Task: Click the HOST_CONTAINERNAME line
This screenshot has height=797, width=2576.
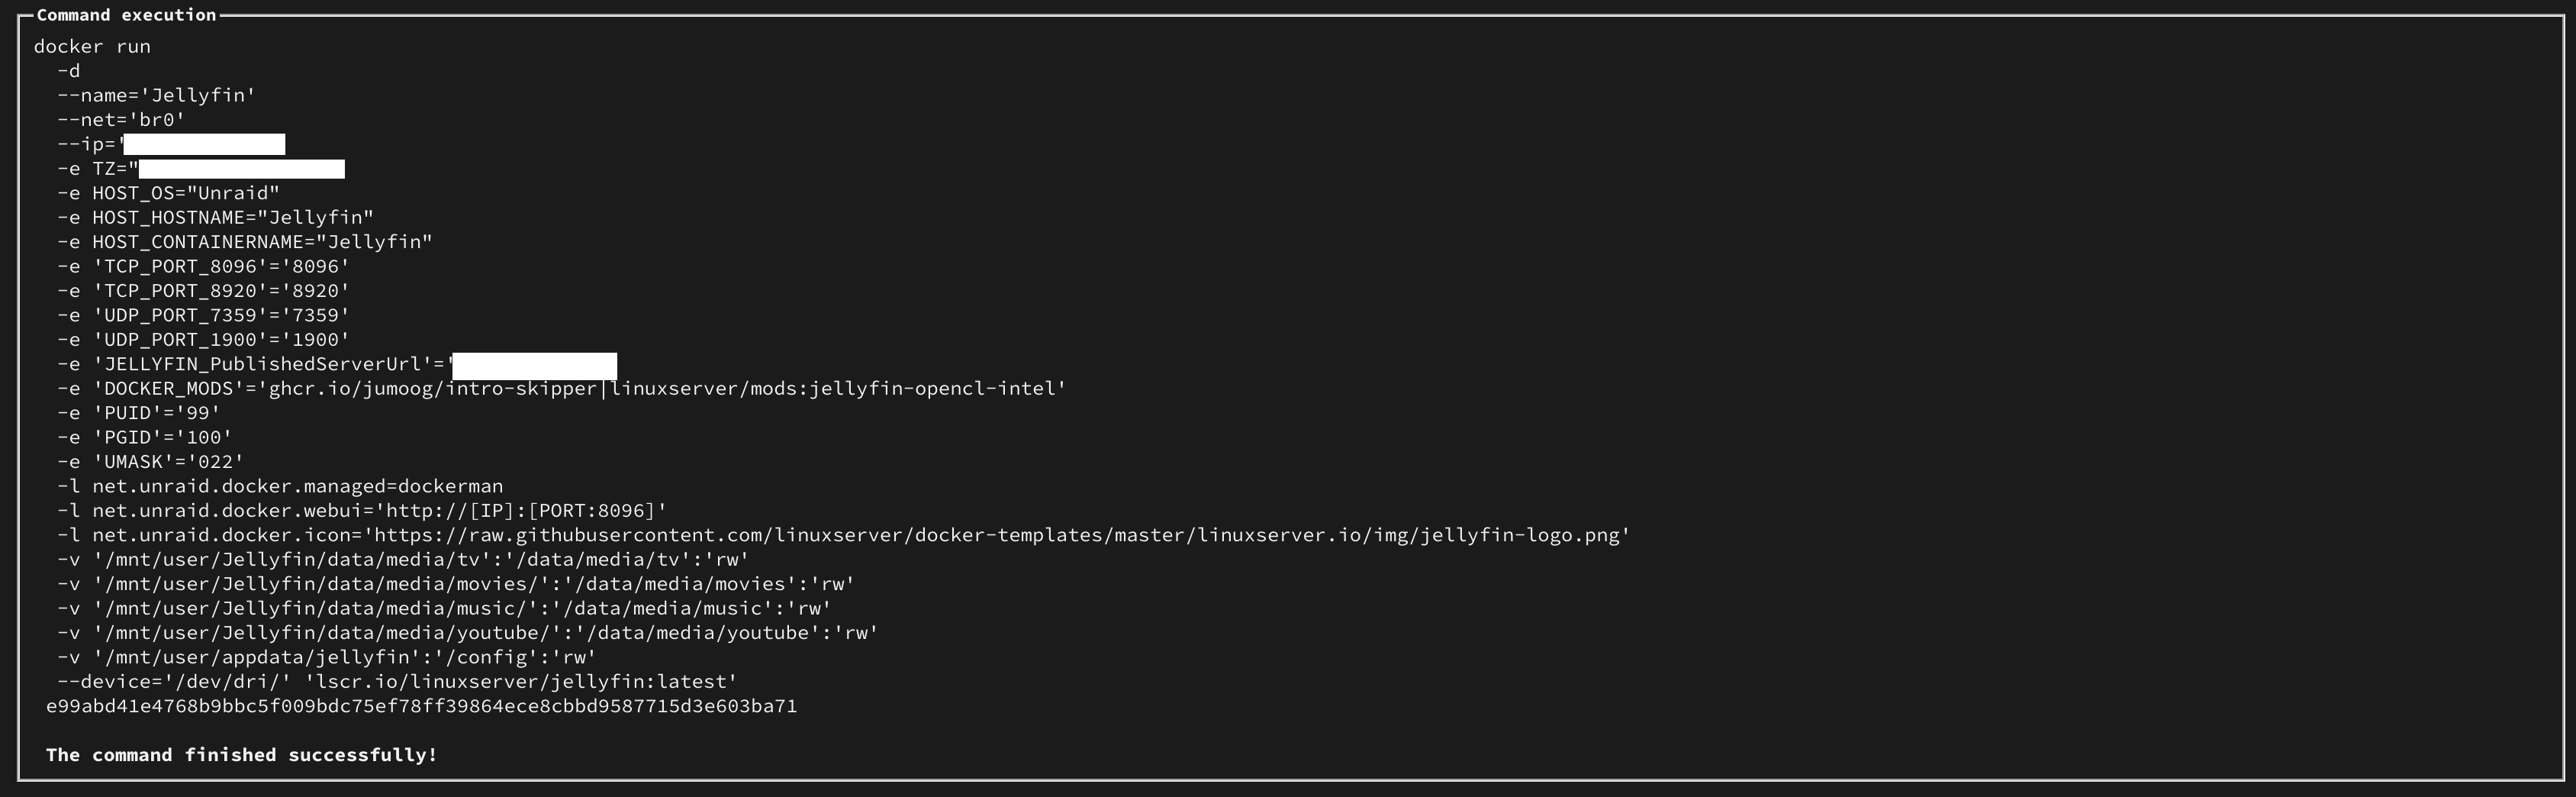Action: click(x=245, y=242)
